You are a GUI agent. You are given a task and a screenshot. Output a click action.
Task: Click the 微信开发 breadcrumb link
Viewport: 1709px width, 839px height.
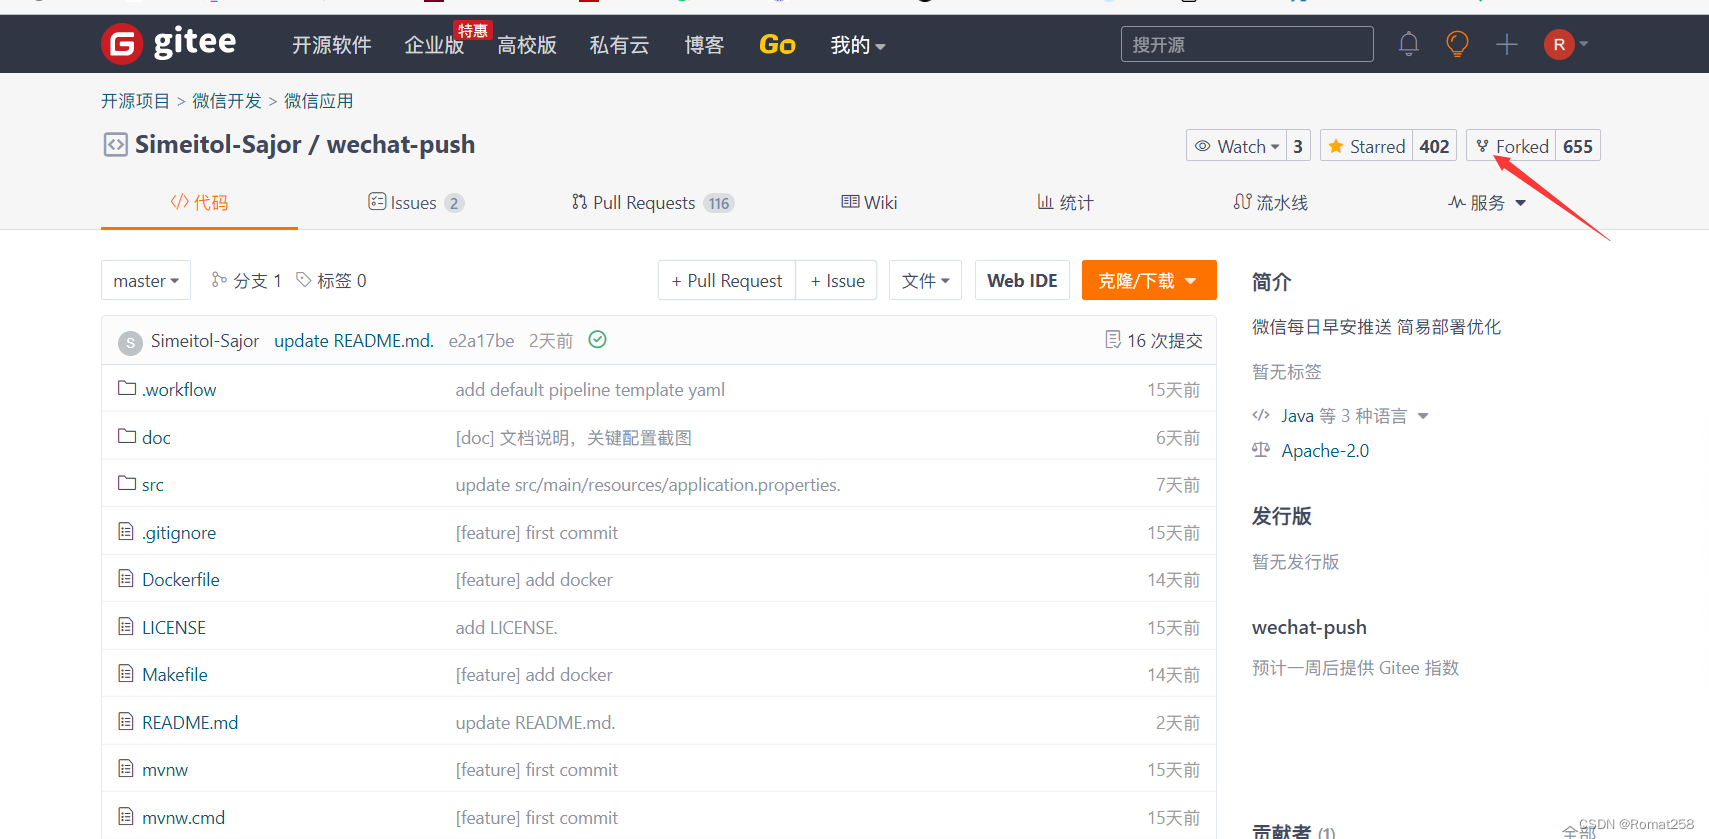(227, 101)
